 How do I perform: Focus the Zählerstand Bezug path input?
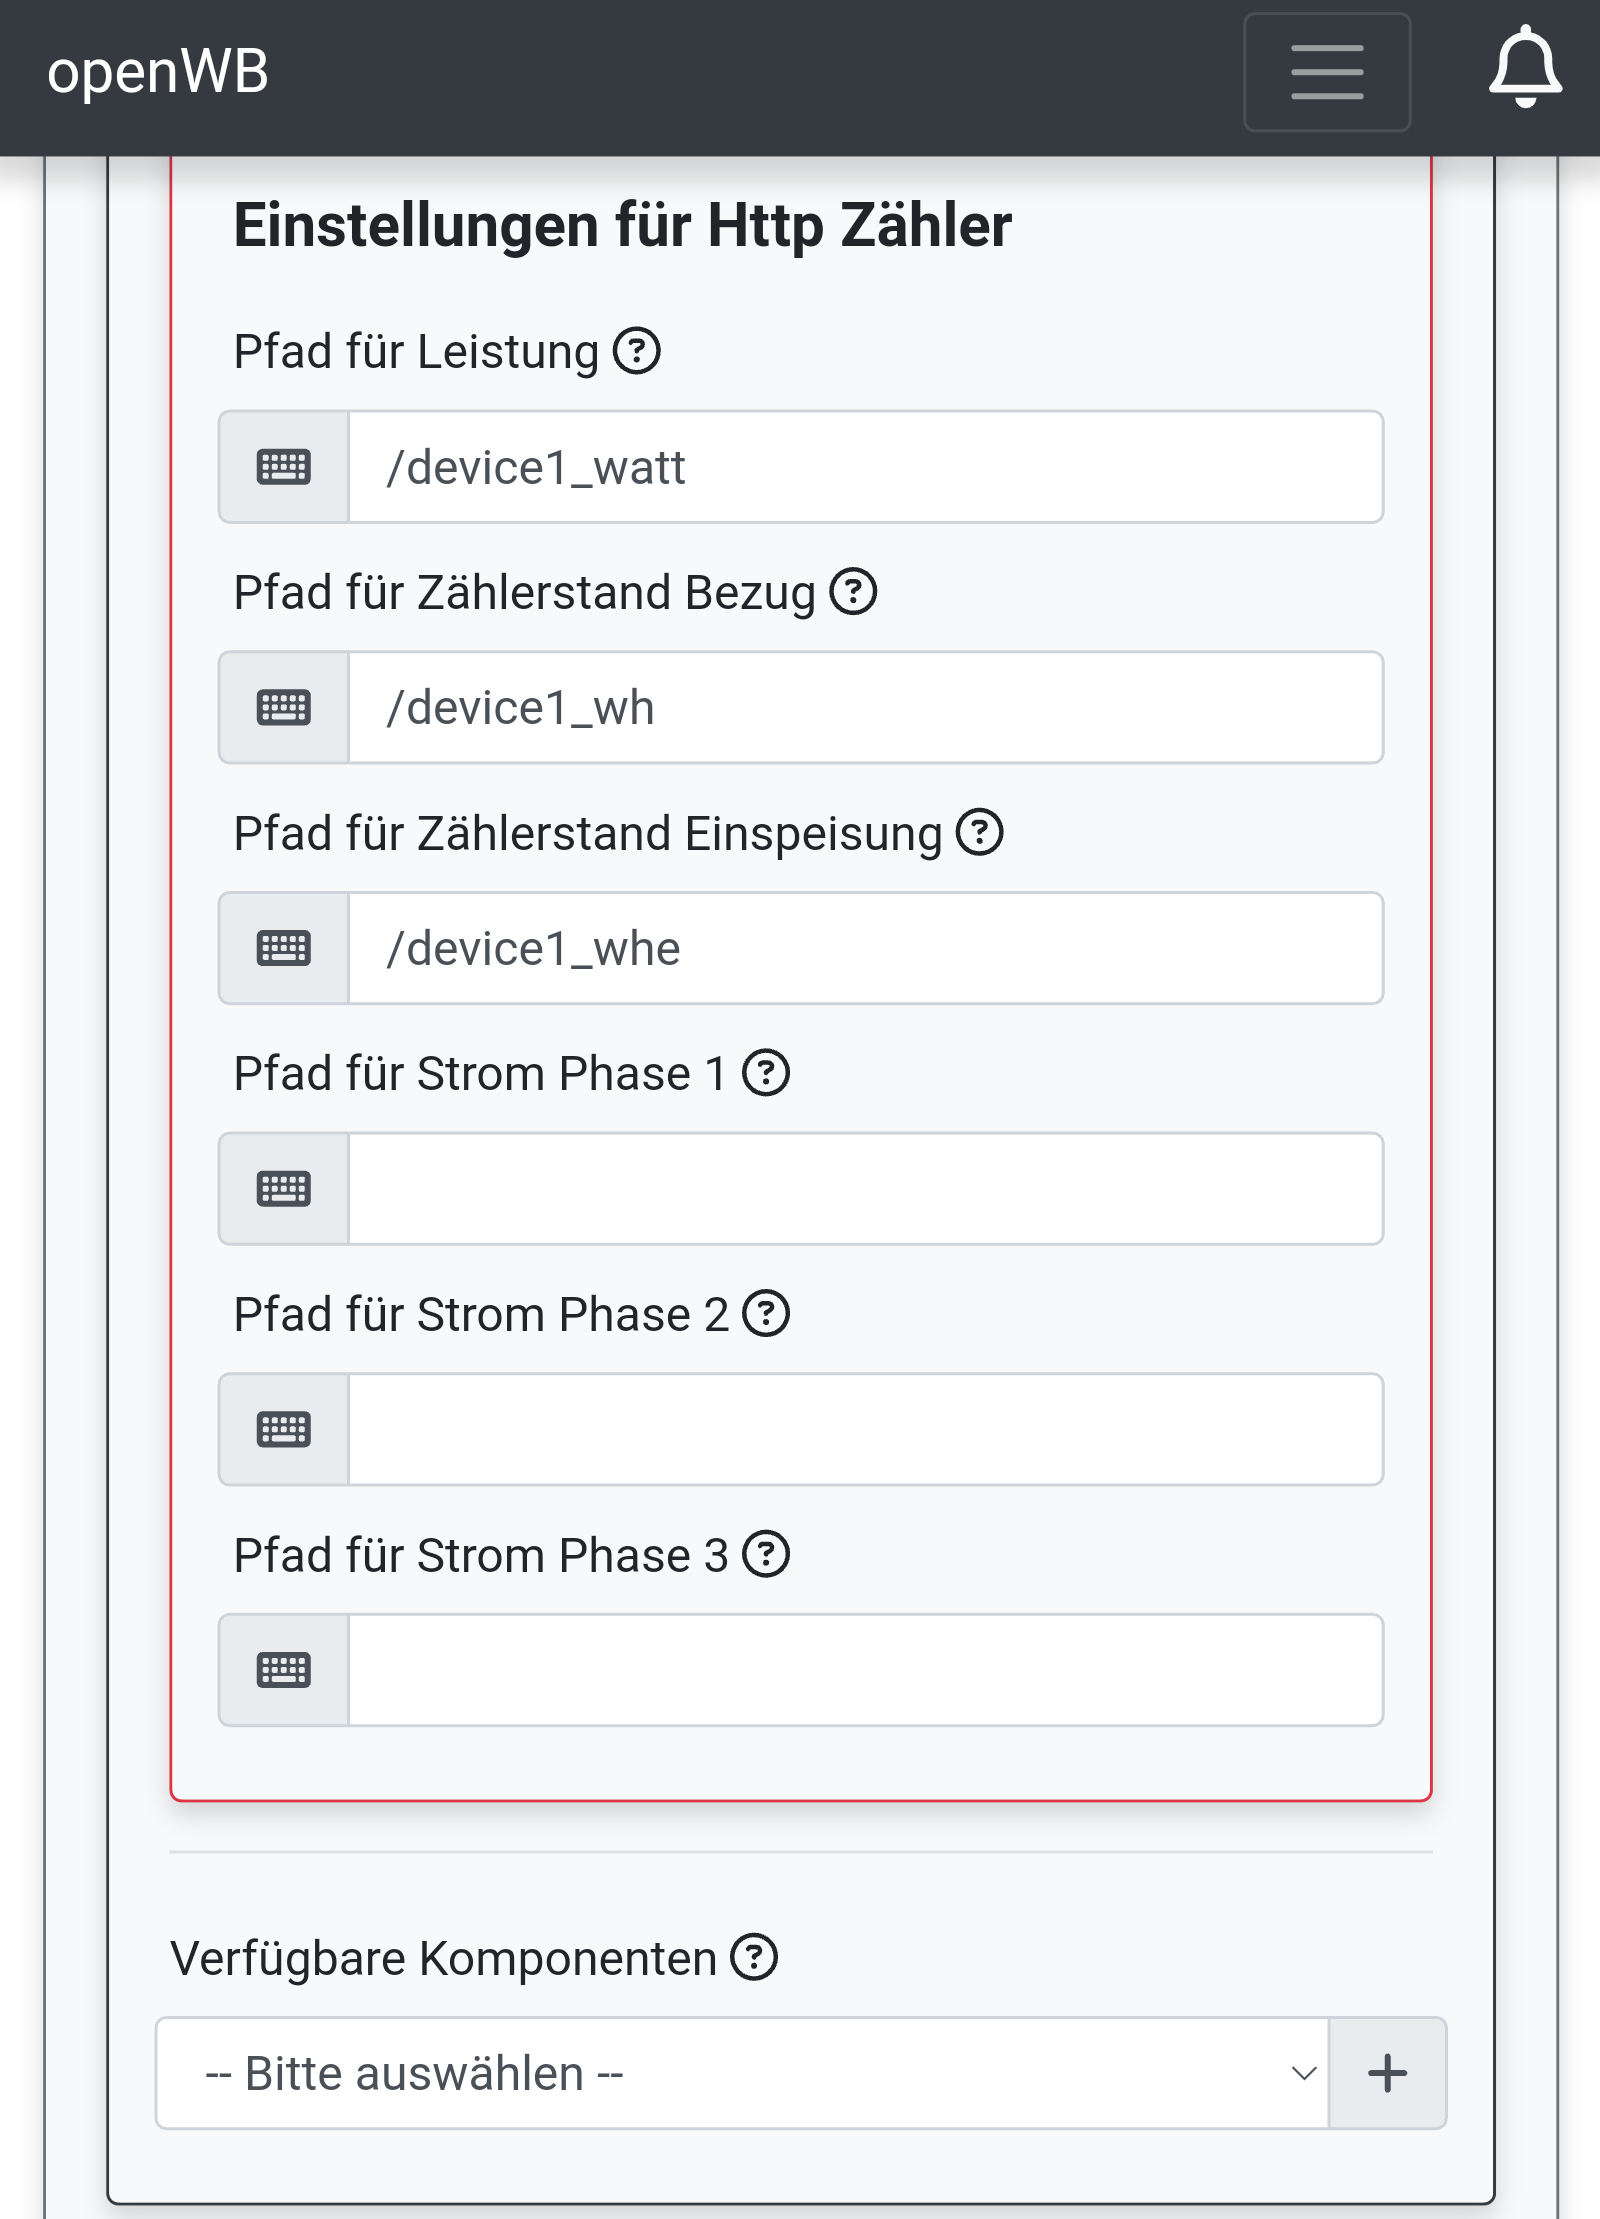[x=865, y=708]
